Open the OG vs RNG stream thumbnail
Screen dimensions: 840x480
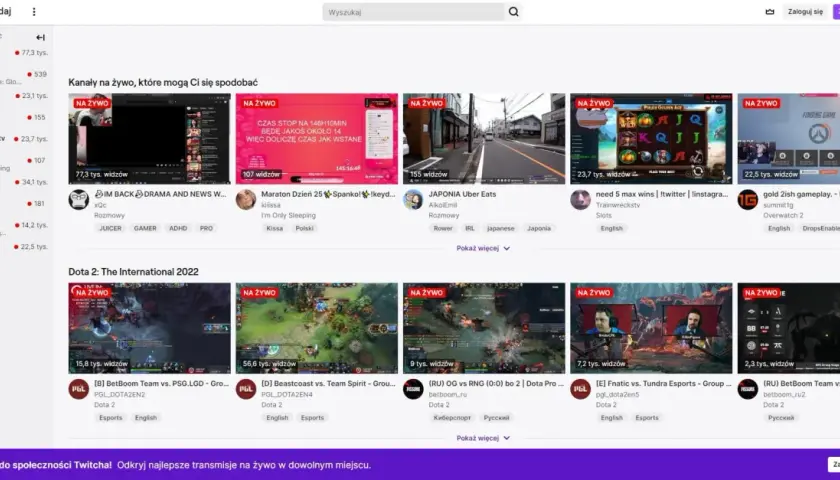tap(484, 328)
